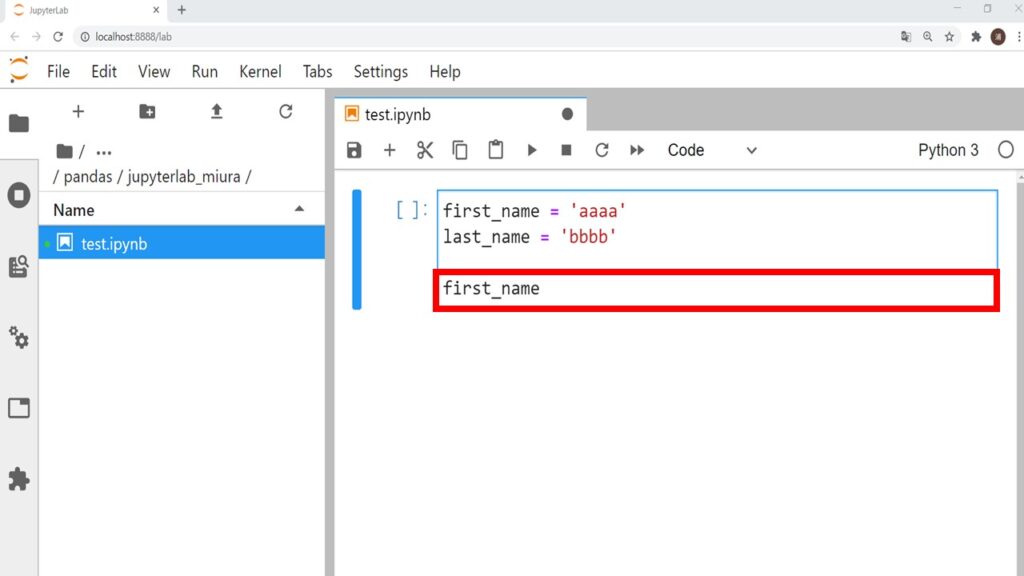
Task: Upload files using the upload arrow
Action: point(216,113)
